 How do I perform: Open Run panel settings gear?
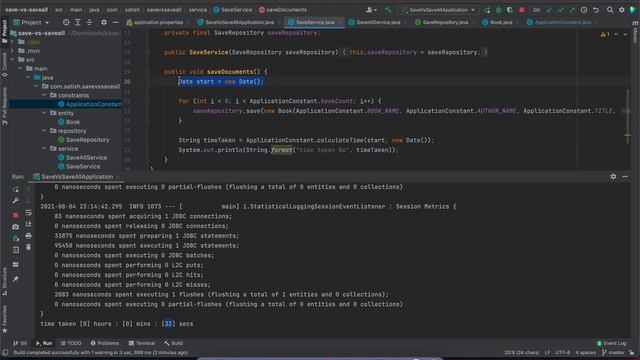tap(613, 177)
